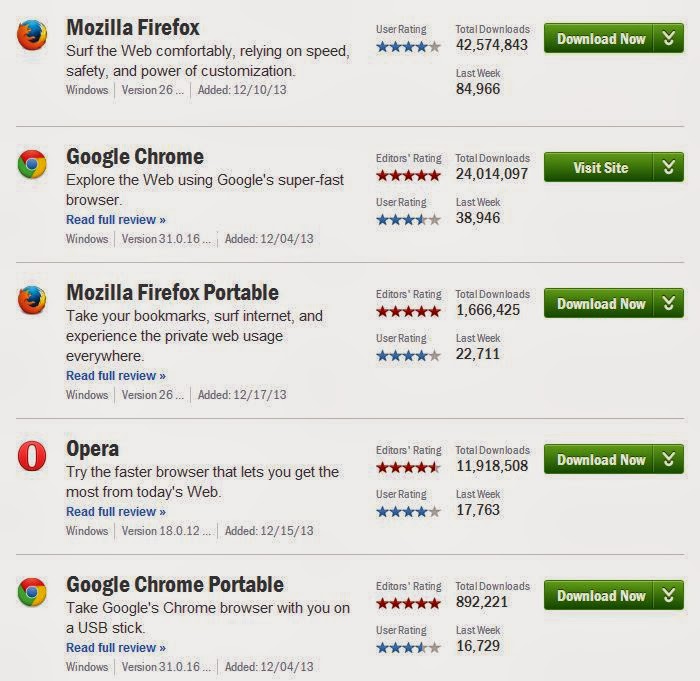Screen dimensions: 700x681
Task: Expand dropdown arrow next to Visit Site
Action: (669, 167)
